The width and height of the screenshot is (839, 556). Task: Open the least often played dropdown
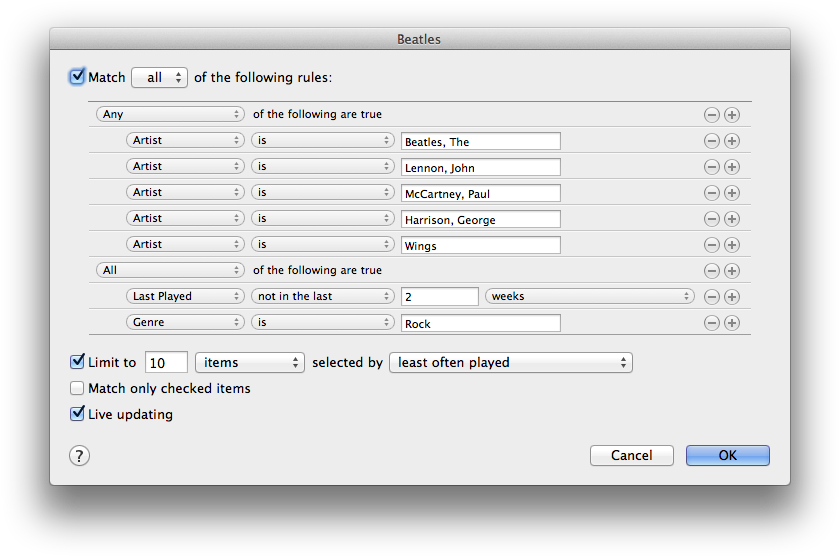tap(511, 362)
